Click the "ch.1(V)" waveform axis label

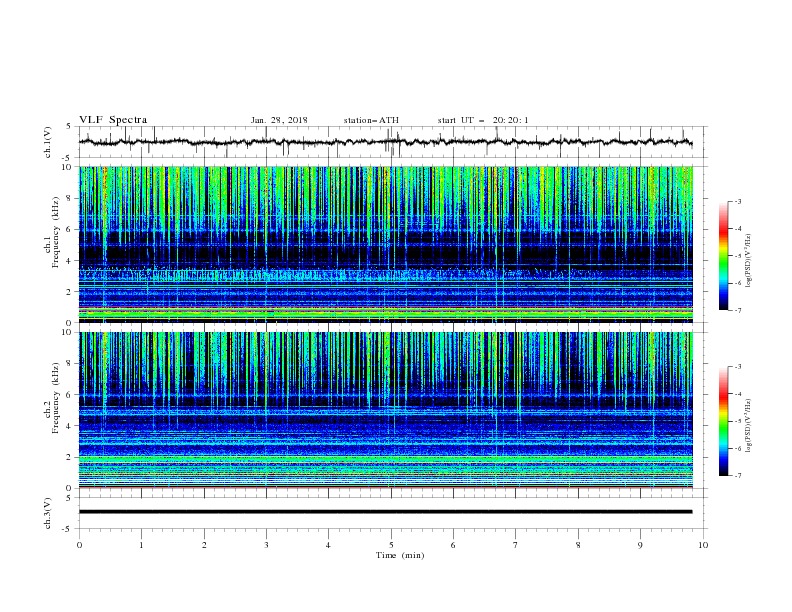48,142
